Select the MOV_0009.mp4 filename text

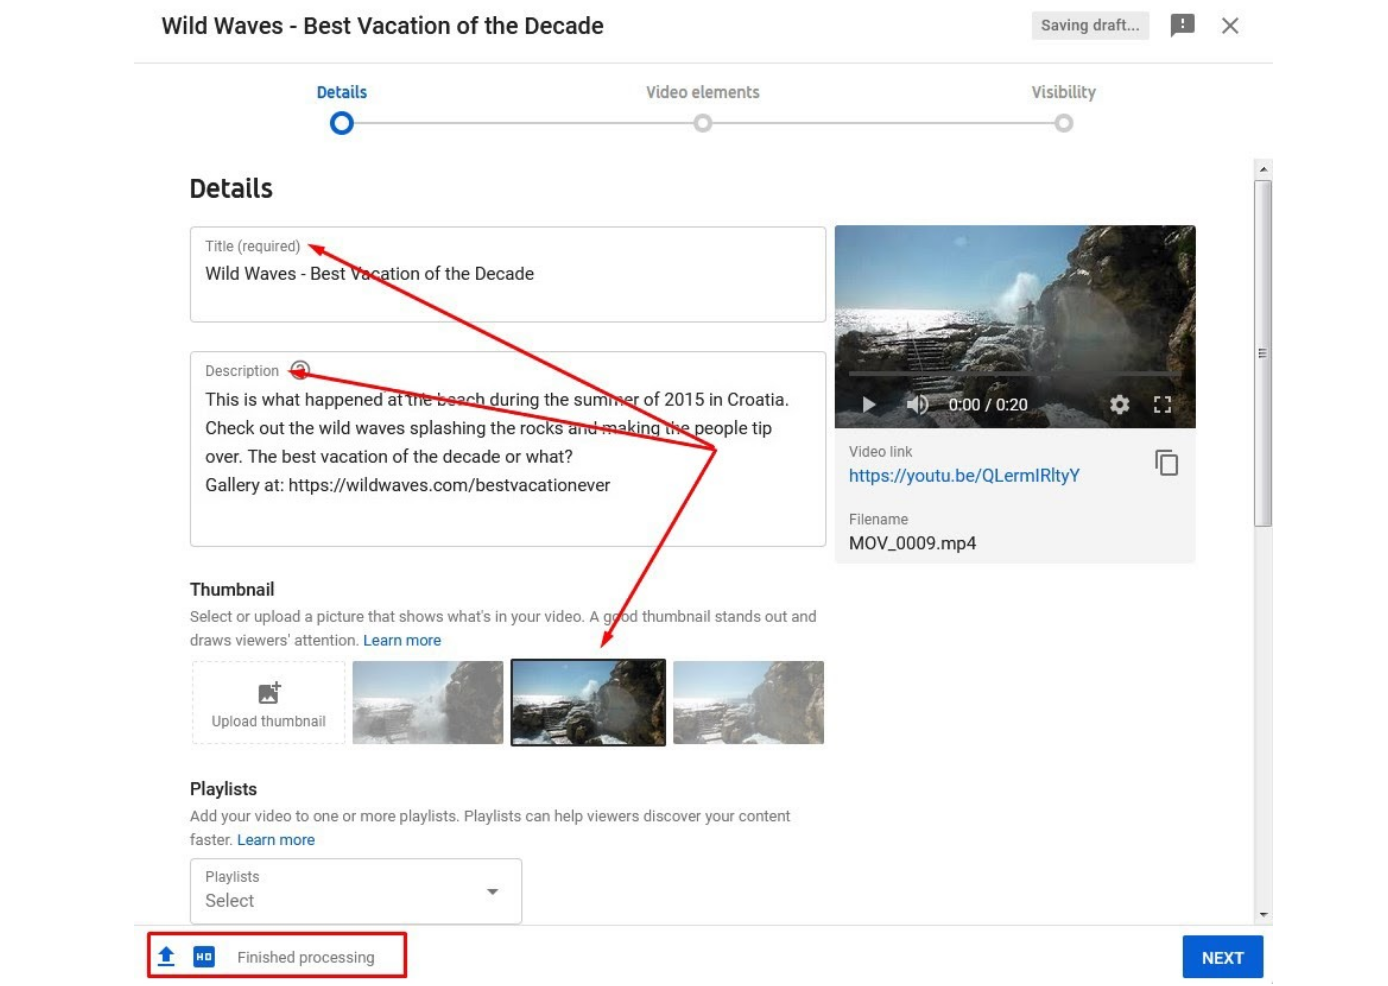(912, 543)
